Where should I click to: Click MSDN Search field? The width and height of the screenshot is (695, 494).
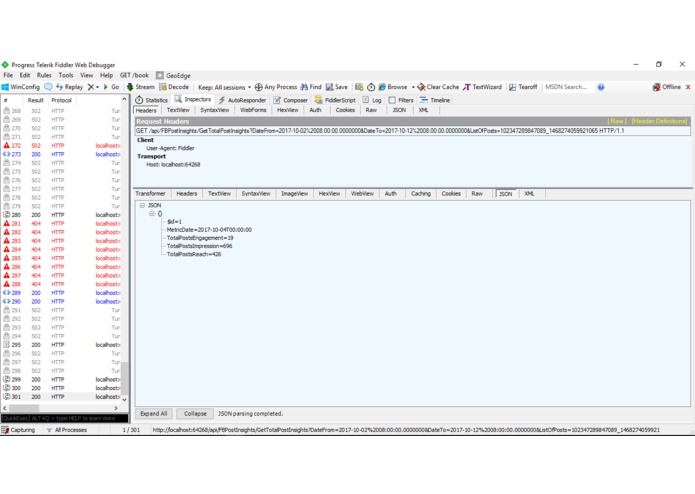[567, 87]
